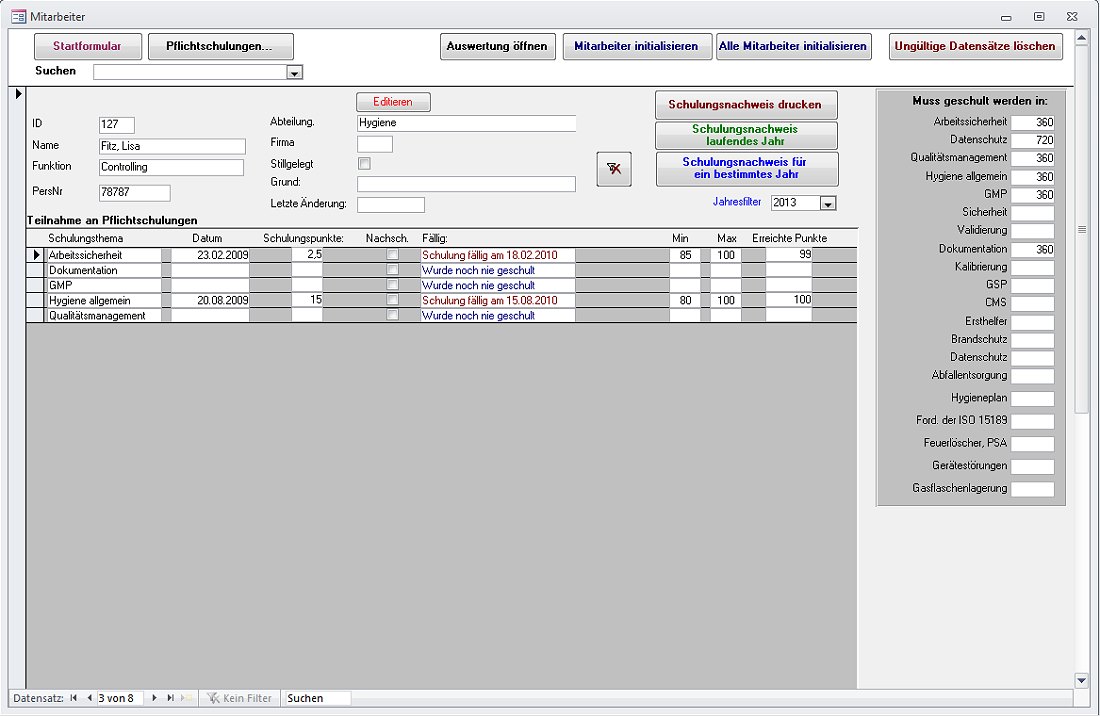Expand the Jahresfilter year dropdown

tap(827, 203)
